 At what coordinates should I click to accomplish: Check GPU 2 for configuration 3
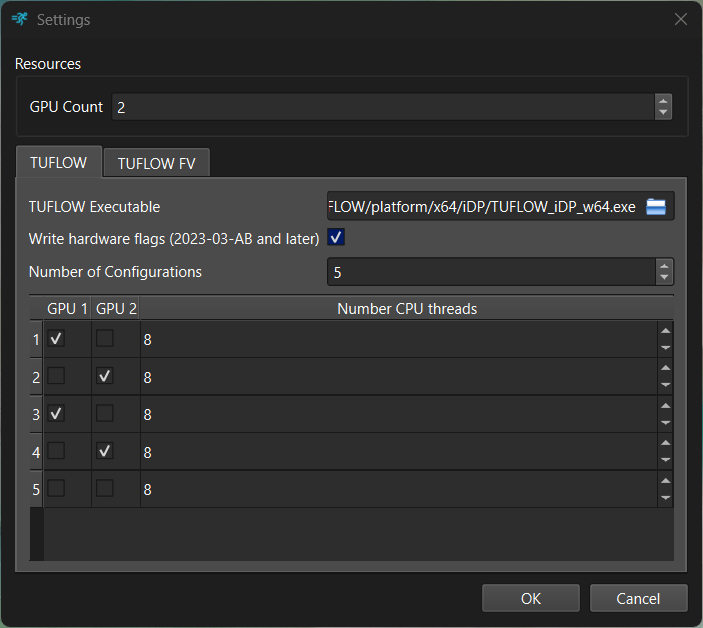[x=104, y=413]
